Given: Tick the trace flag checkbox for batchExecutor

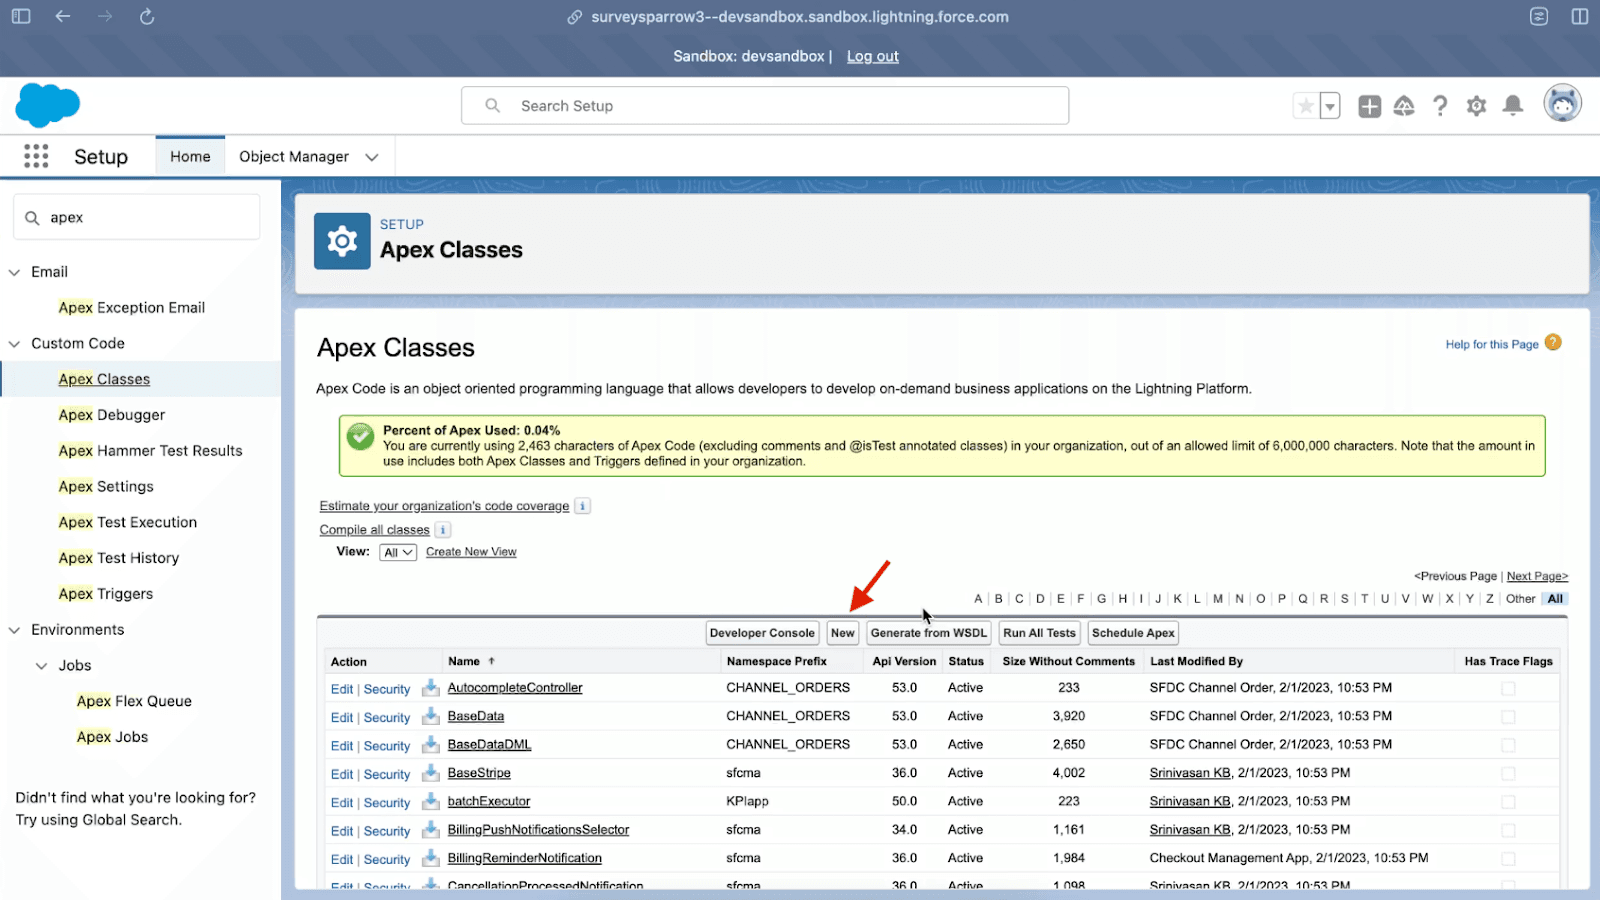Looking at the screenshot, I should pyautogui.click(x=1508, y=802).
